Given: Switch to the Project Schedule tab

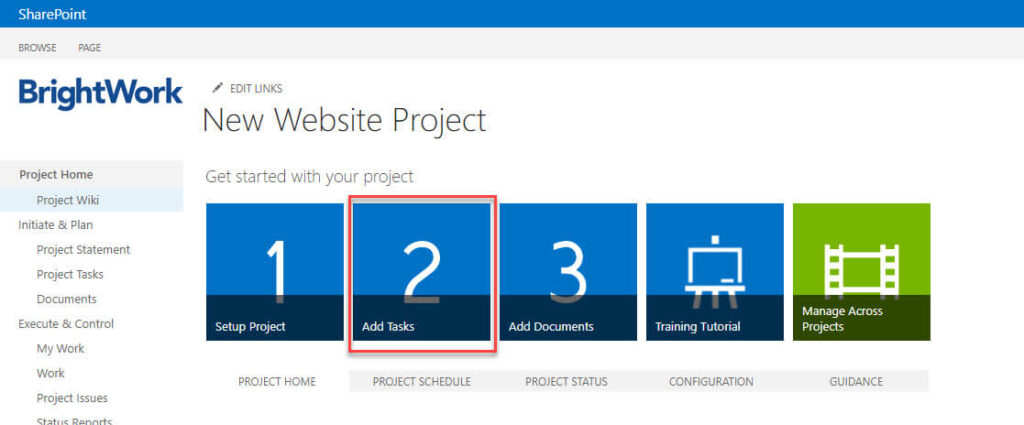Looking at the screenshot, I should [x=421, y=381].
